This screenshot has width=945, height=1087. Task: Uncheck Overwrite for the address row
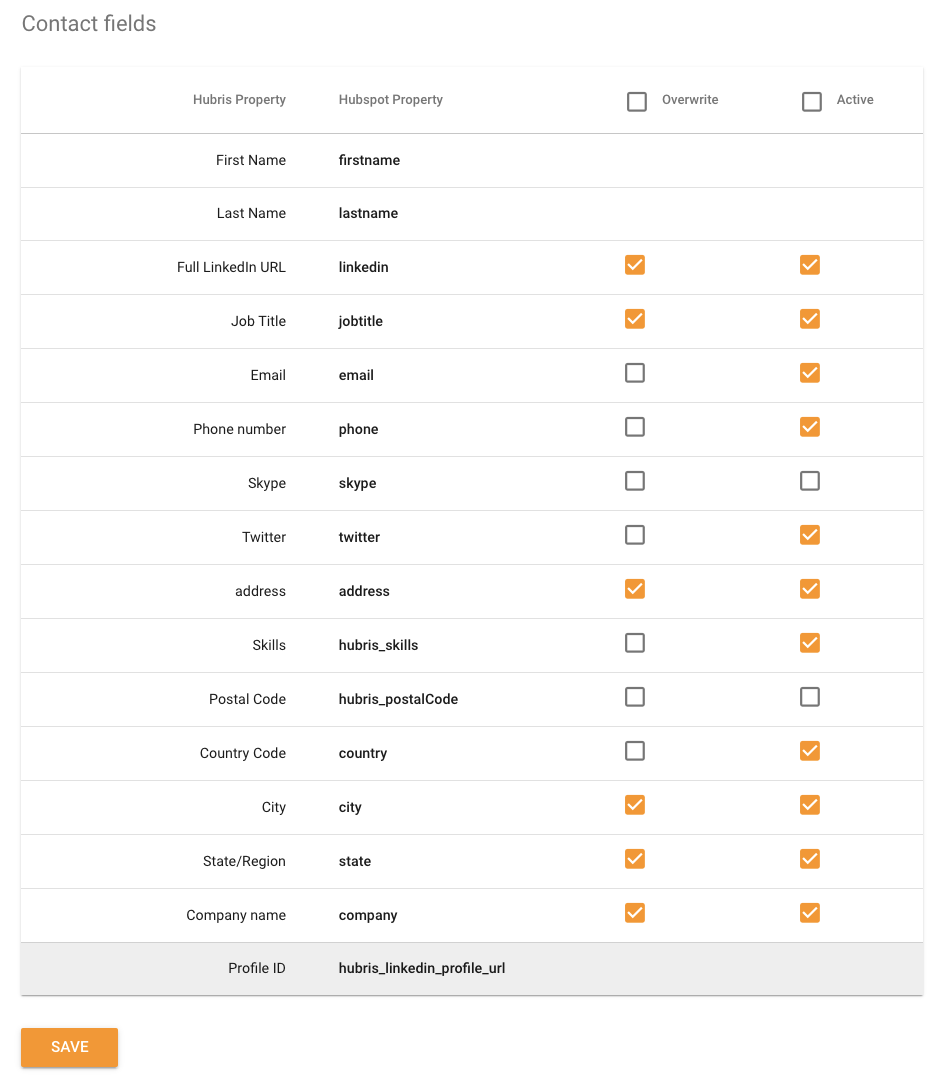[x=635, y=589]
